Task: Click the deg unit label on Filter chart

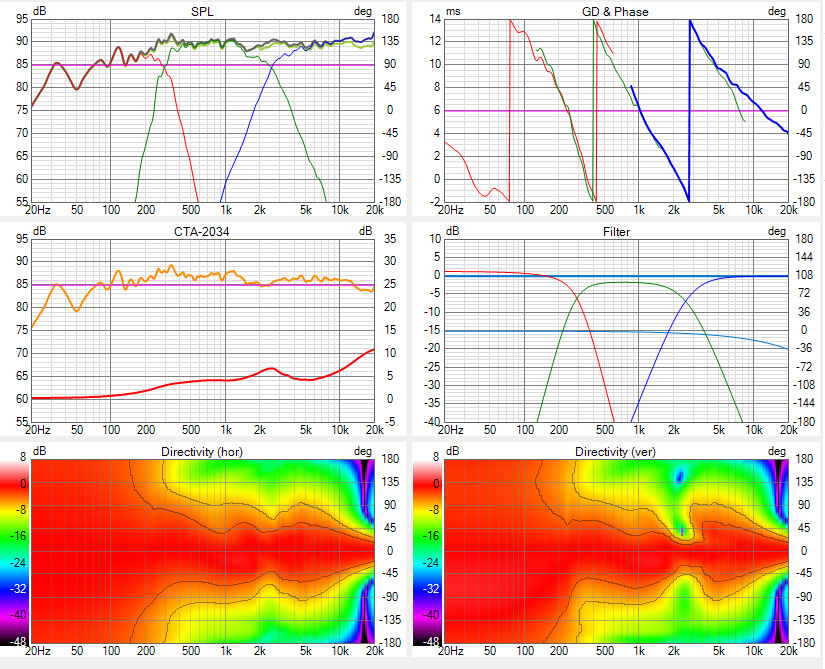Action: click(777, 231)
